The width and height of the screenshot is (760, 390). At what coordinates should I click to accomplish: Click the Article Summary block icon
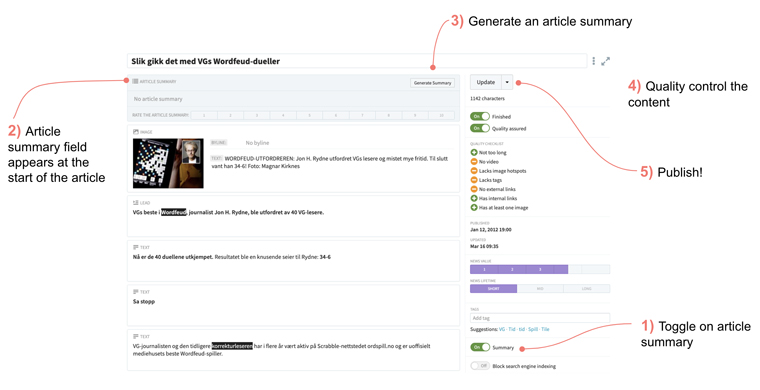point(135,81)
